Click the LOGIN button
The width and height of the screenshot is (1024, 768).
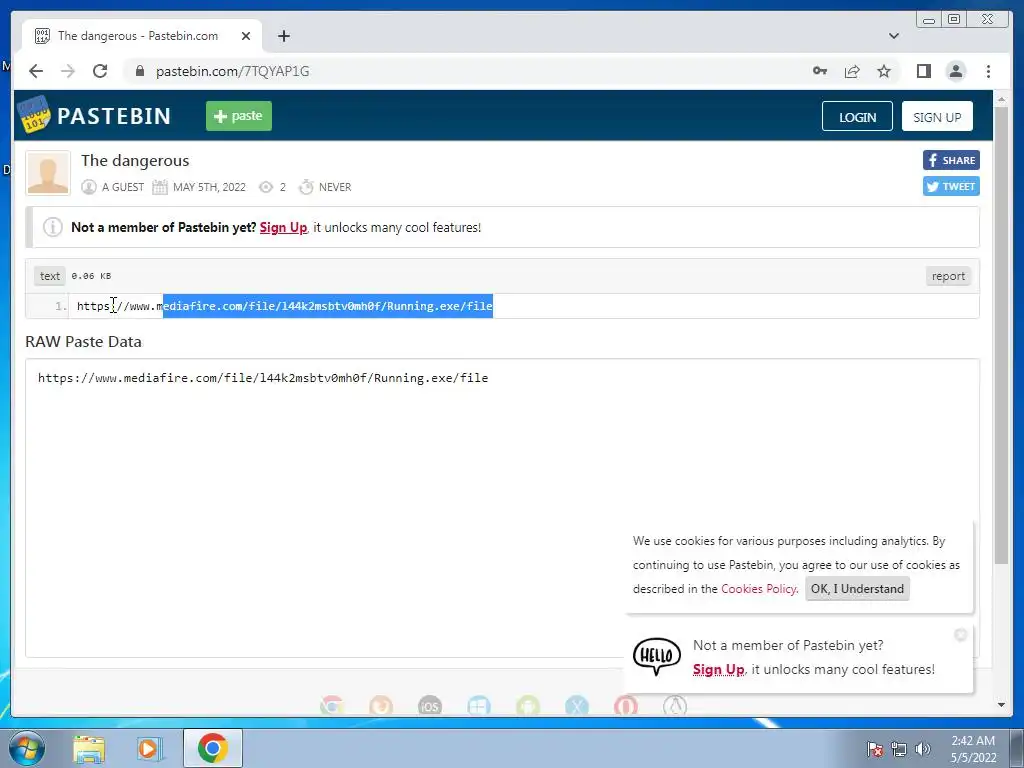pyautogui.click(x=857, y=116)
